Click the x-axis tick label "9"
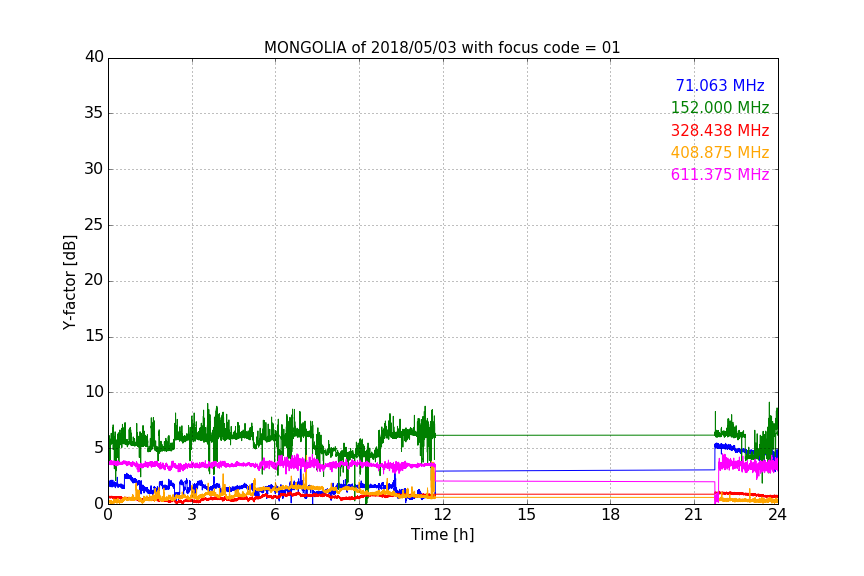Screen dimensions: 864x576 (x=359, y=515)
